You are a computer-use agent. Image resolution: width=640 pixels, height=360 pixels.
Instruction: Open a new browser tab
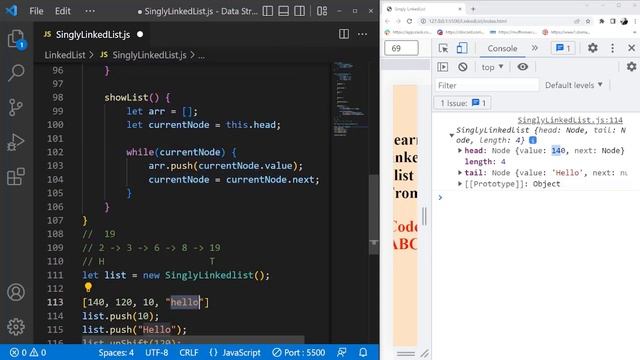coord(473,9)
